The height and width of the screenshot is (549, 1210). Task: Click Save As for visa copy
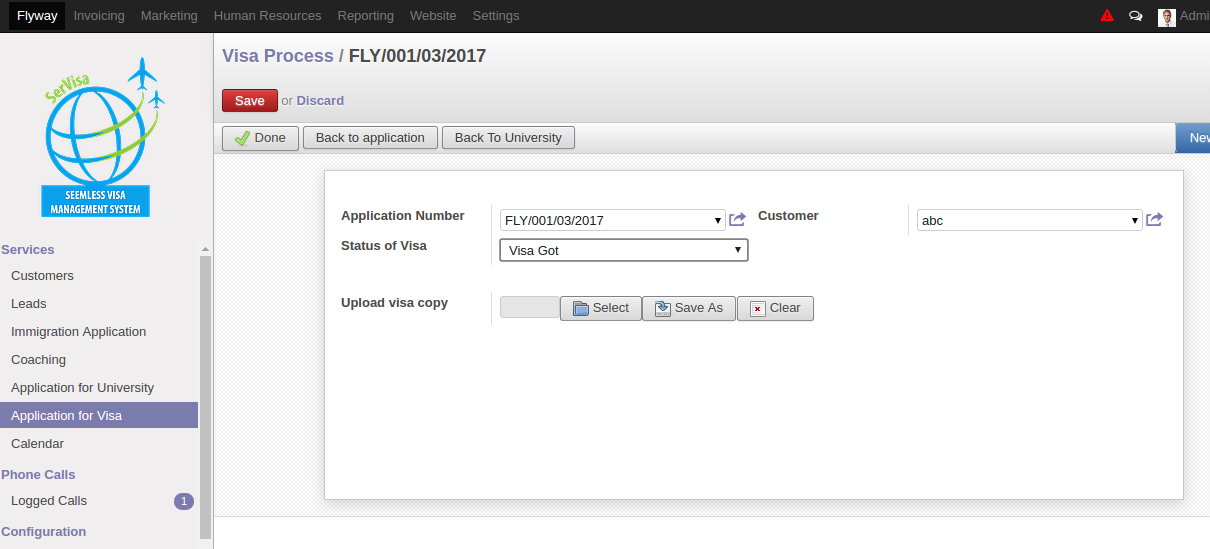[689, 308]
